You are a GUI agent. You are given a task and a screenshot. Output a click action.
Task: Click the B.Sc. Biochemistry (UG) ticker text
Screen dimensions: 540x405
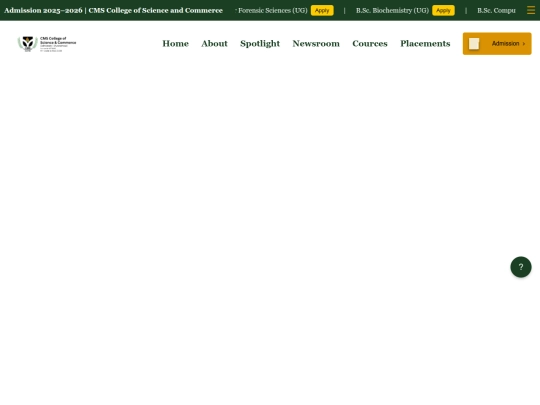392,10
